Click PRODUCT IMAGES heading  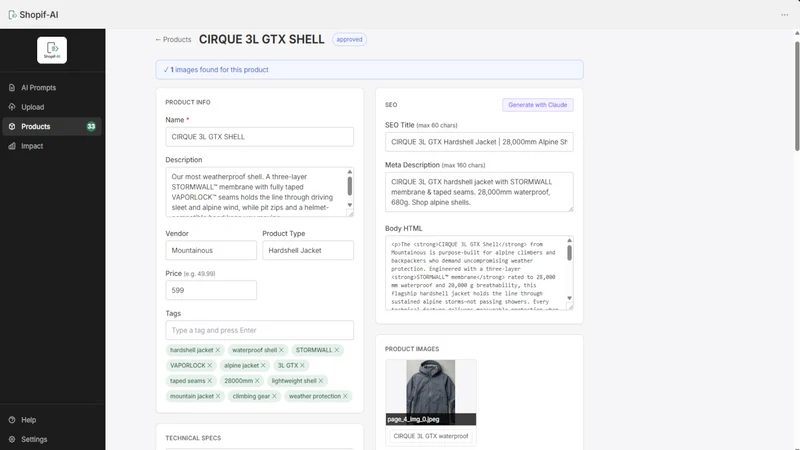click(412, 349)
